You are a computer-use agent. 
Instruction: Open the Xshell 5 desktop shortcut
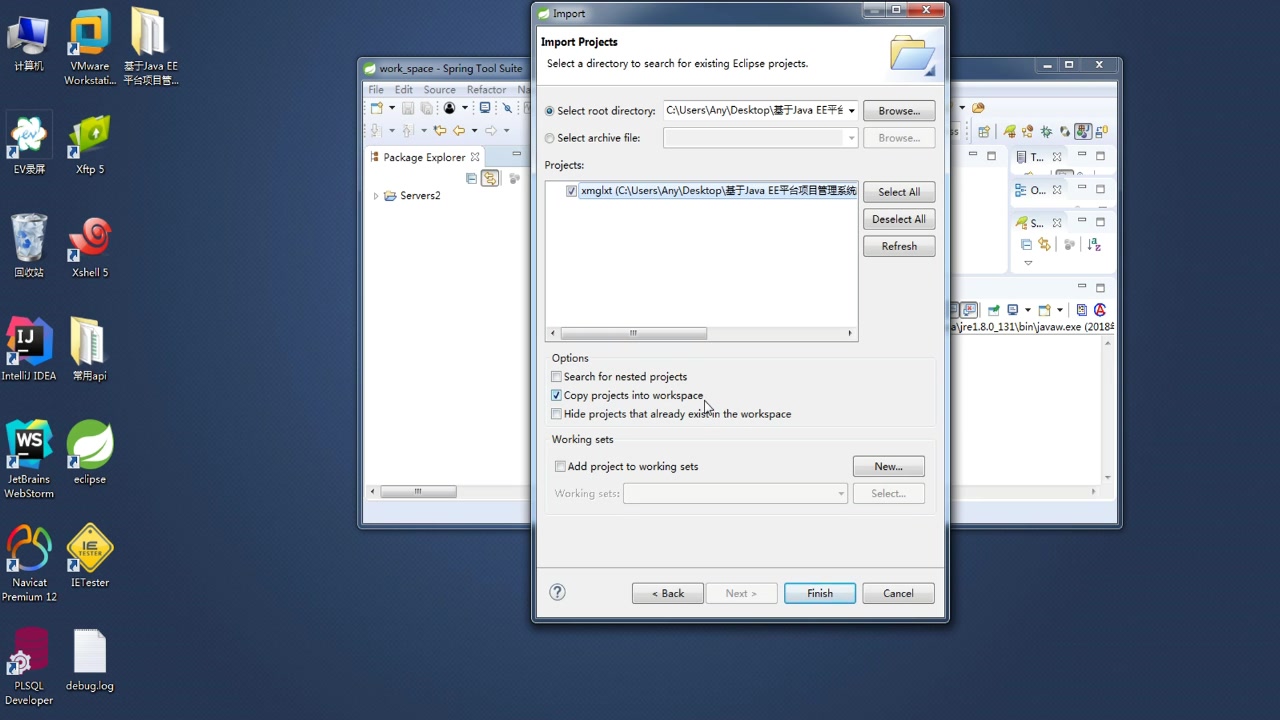(90, 247)
